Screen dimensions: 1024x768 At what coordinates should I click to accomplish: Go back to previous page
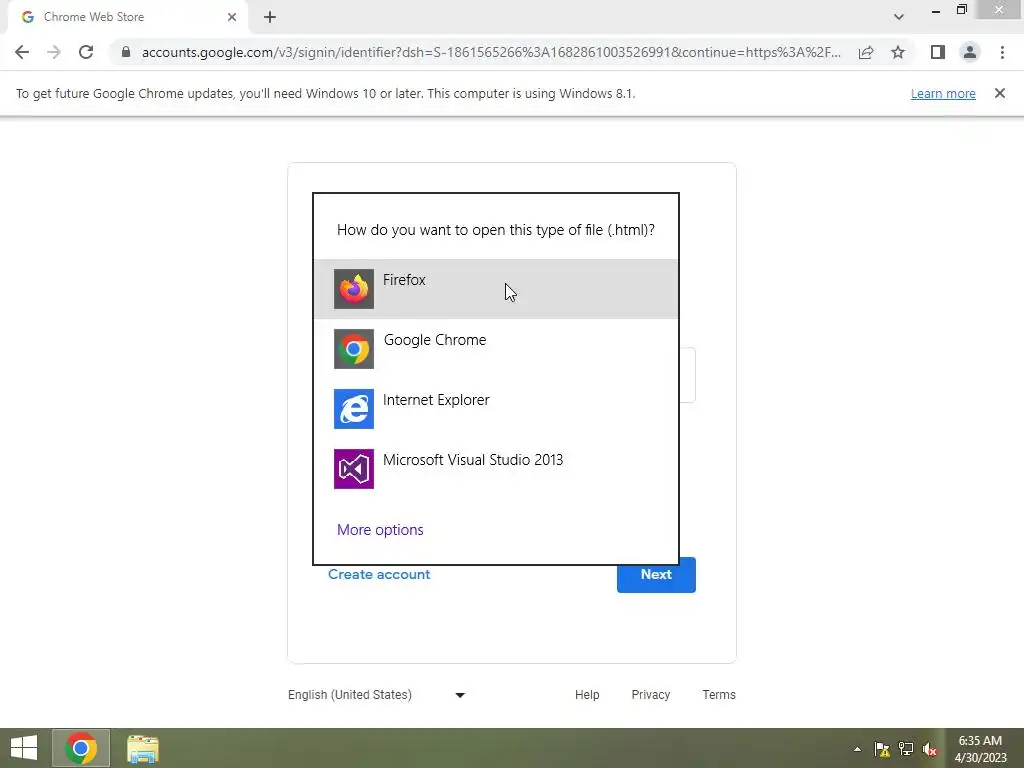tap(22, 52)
